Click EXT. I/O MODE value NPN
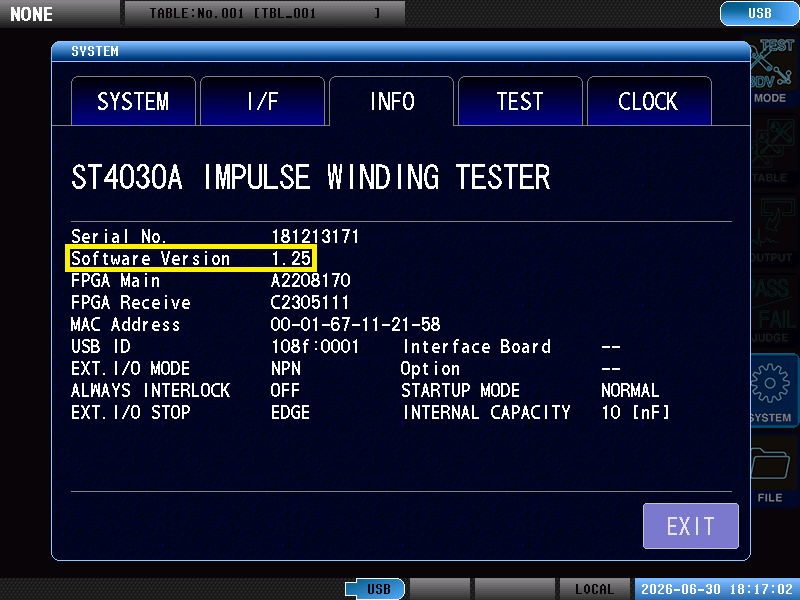 click(x=286, y=368)
